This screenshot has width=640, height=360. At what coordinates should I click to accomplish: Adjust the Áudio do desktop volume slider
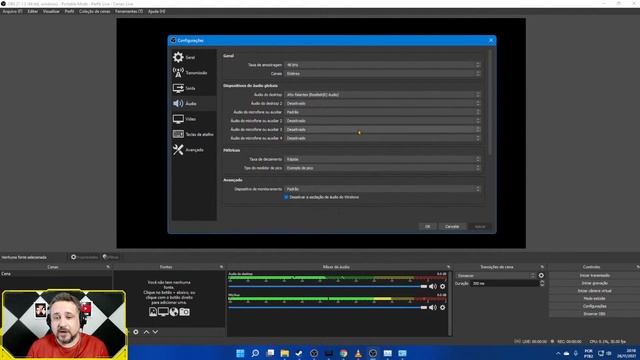coord(327,287)
